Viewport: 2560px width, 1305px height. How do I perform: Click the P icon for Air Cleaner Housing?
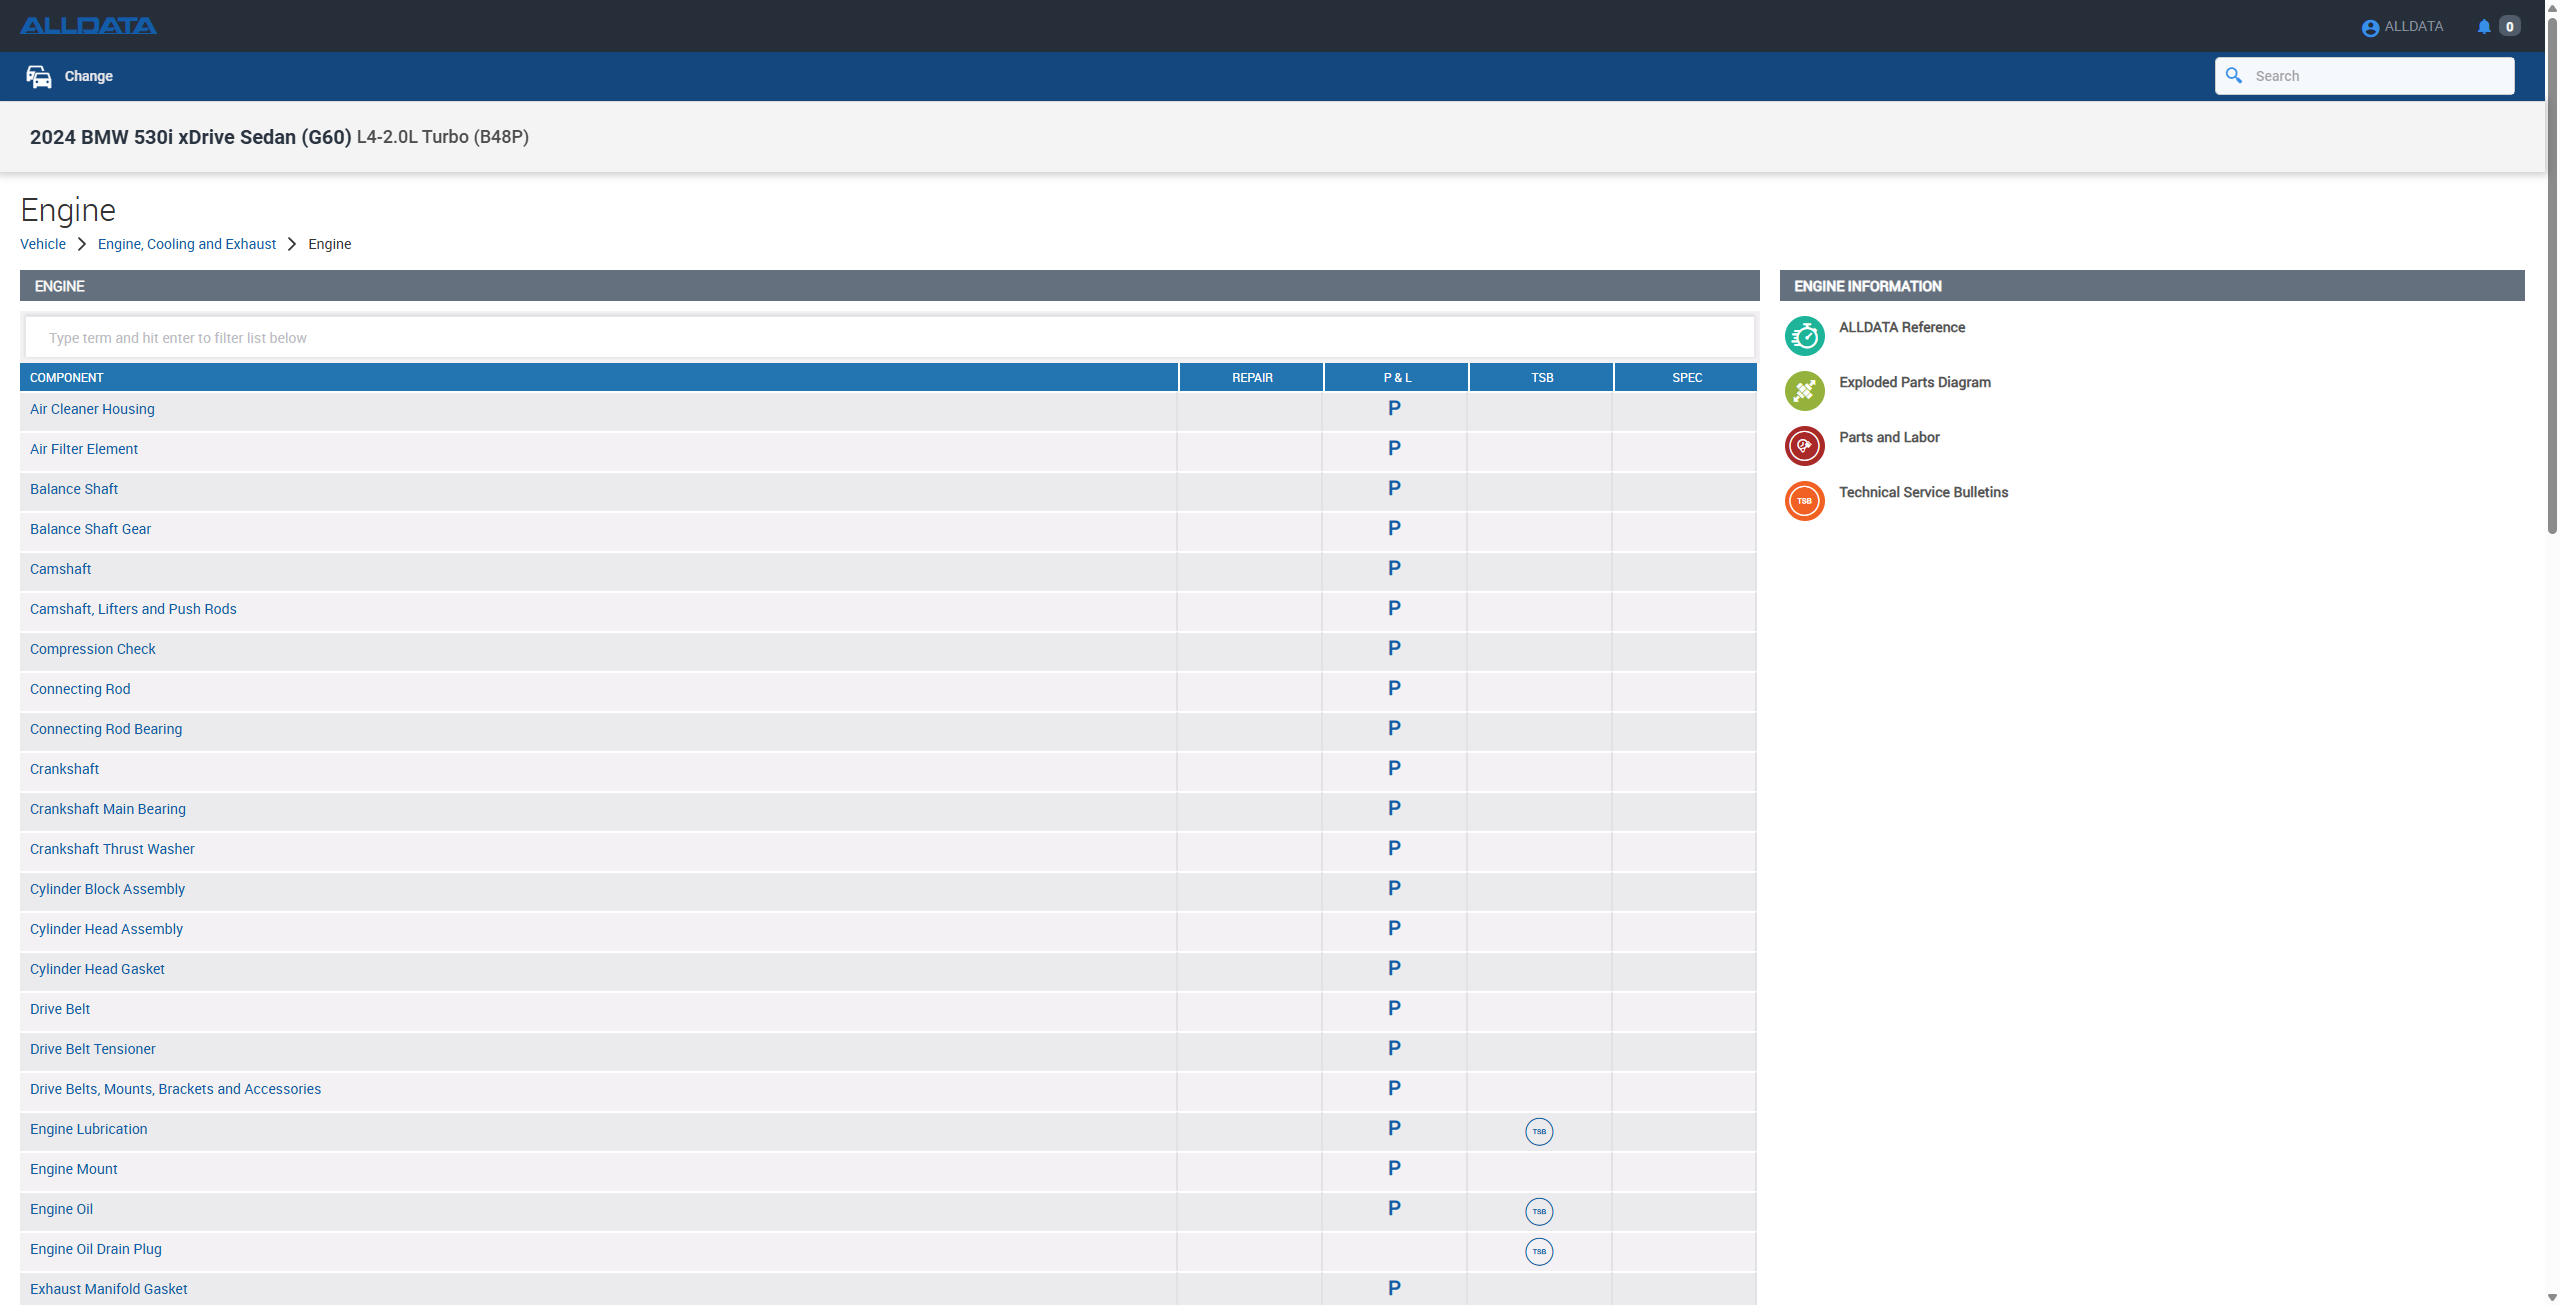click(x=1394, y=408)
